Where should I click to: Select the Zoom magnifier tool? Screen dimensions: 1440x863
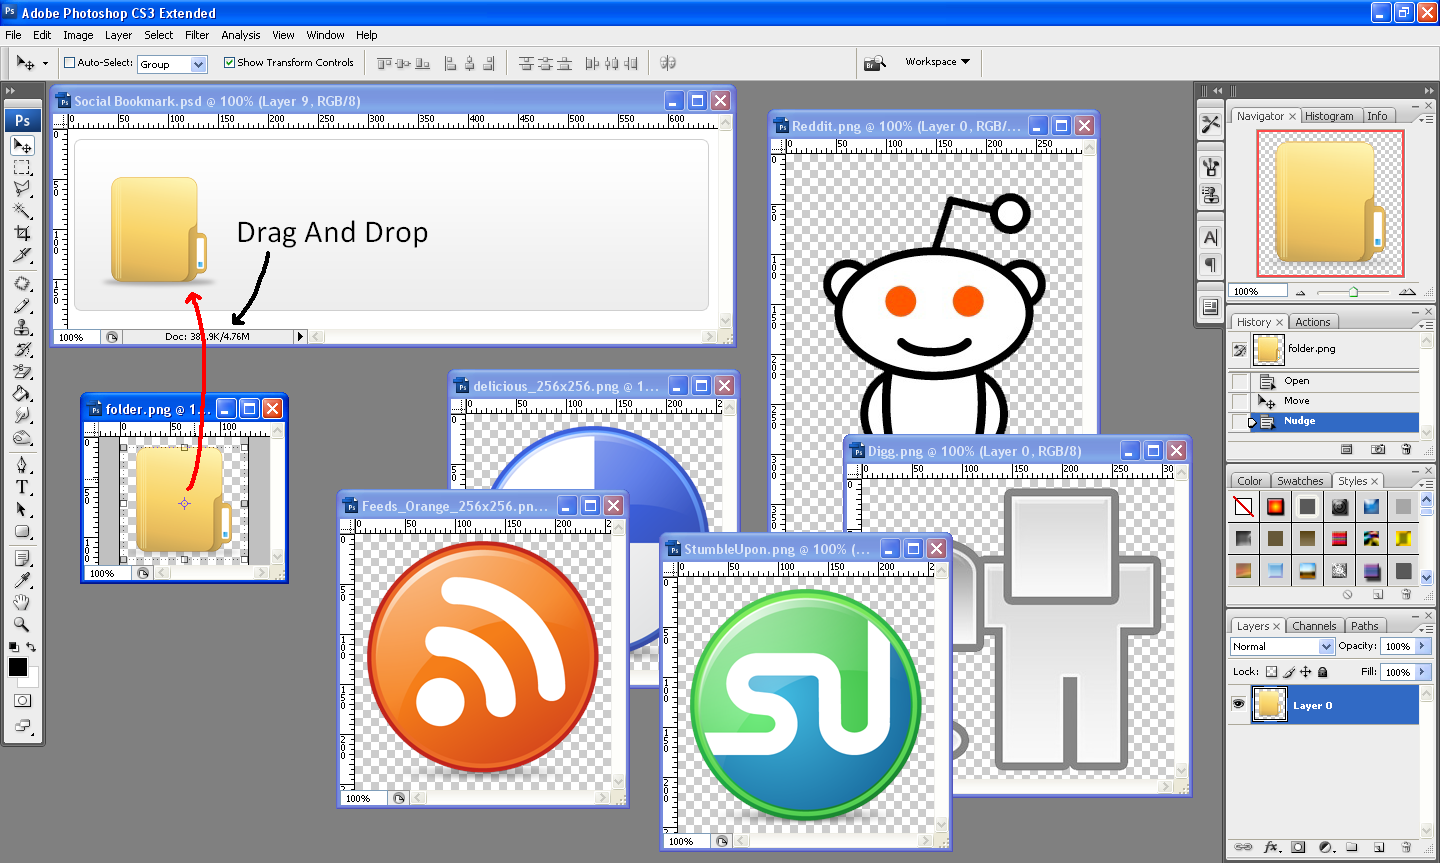point(22,624)
